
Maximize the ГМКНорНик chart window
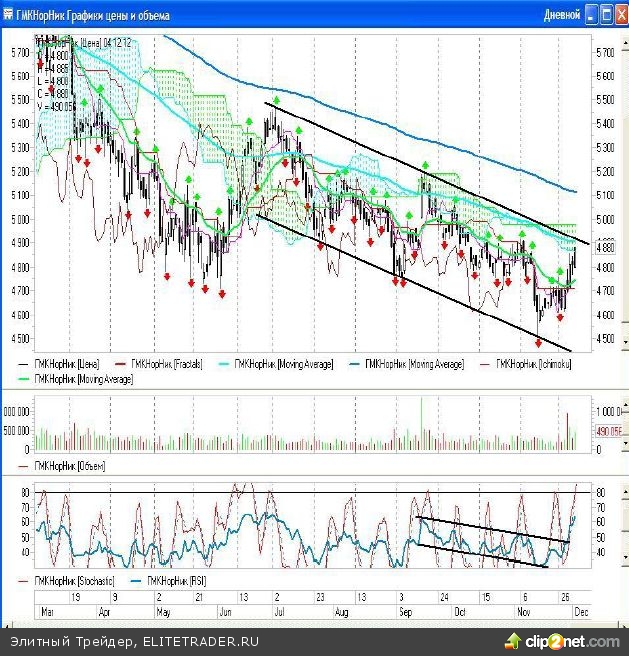point(605,15)
